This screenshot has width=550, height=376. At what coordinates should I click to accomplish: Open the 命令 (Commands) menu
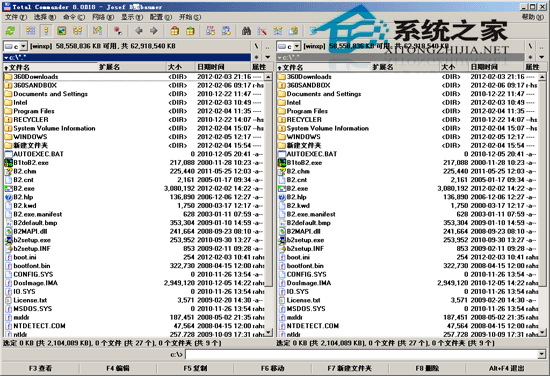point(74,17)
